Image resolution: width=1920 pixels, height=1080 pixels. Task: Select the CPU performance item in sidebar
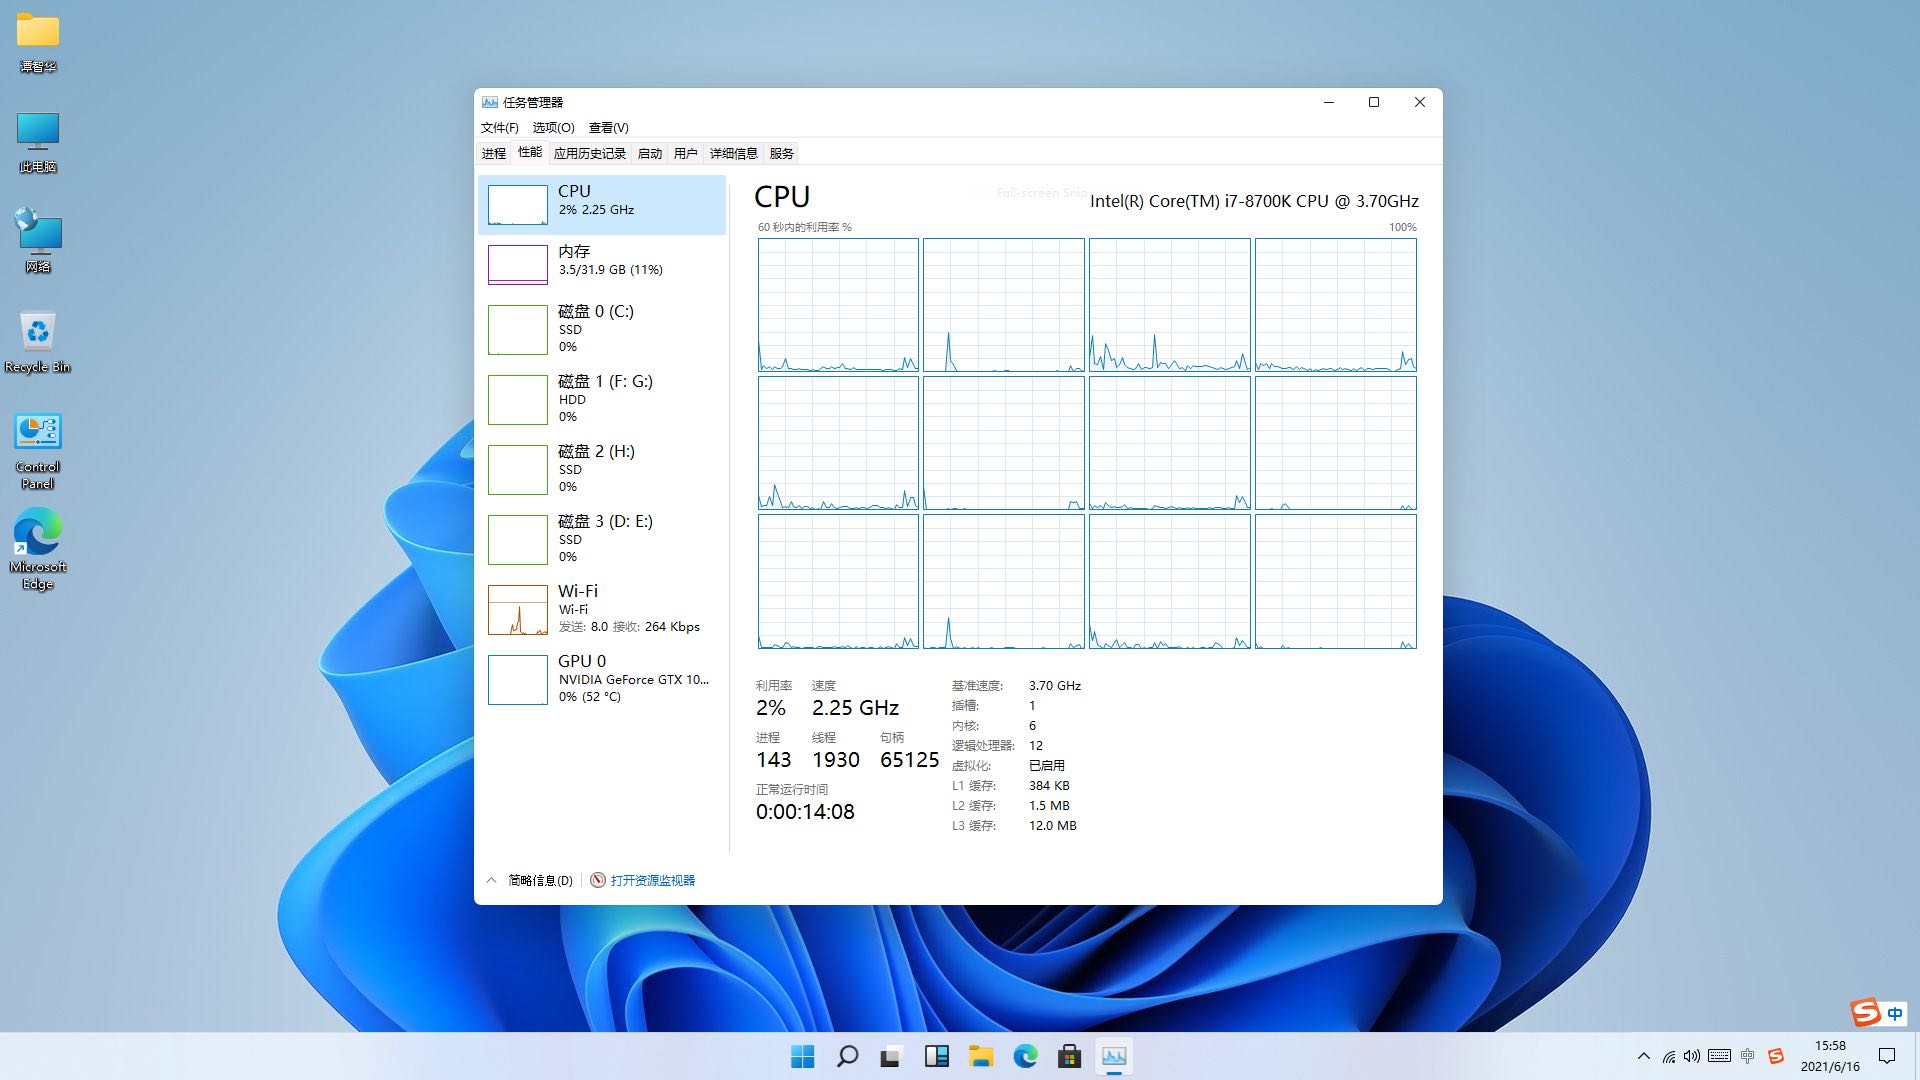pyautogui.click(x=601, y=204)
